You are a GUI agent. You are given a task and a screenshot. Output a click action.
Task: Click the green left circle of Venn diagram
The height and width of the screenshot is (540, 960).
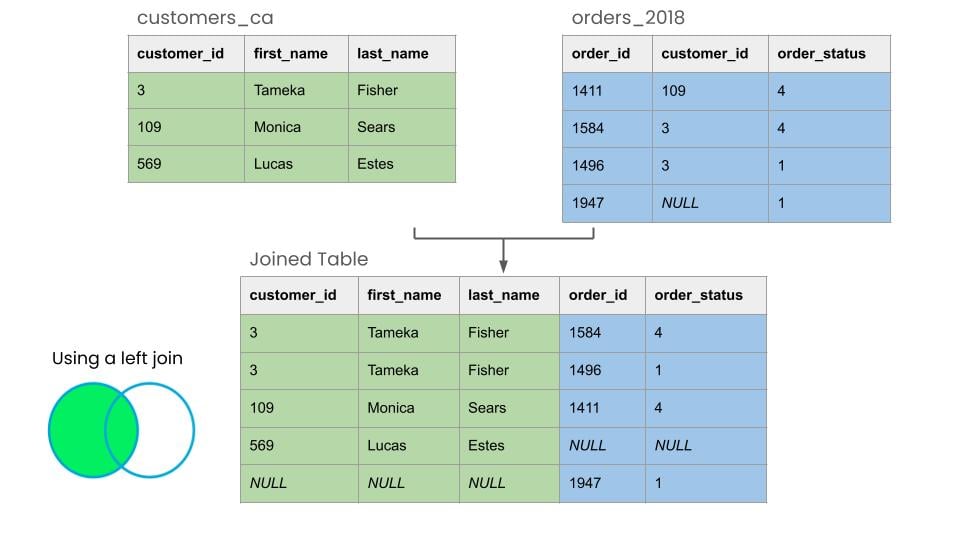pyautogui.click(x=93, y=430)
